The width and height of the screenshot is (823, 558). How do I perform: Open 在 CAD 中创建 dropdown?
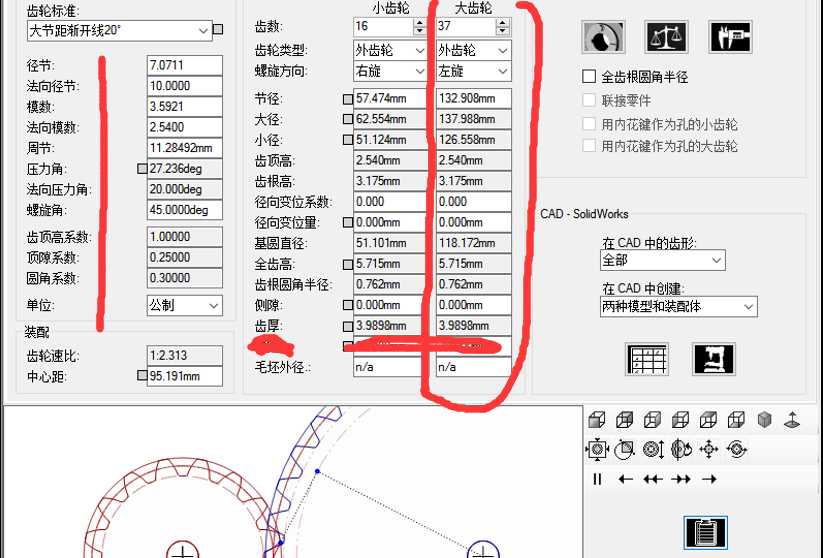[679, 307]
